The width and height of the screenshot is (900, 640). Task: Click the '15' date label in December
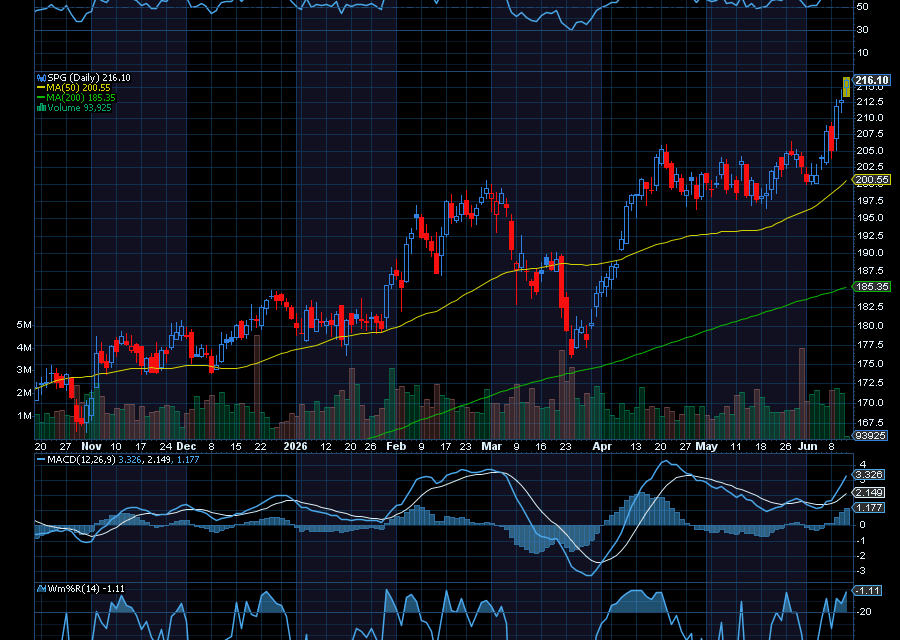(236, 446)
